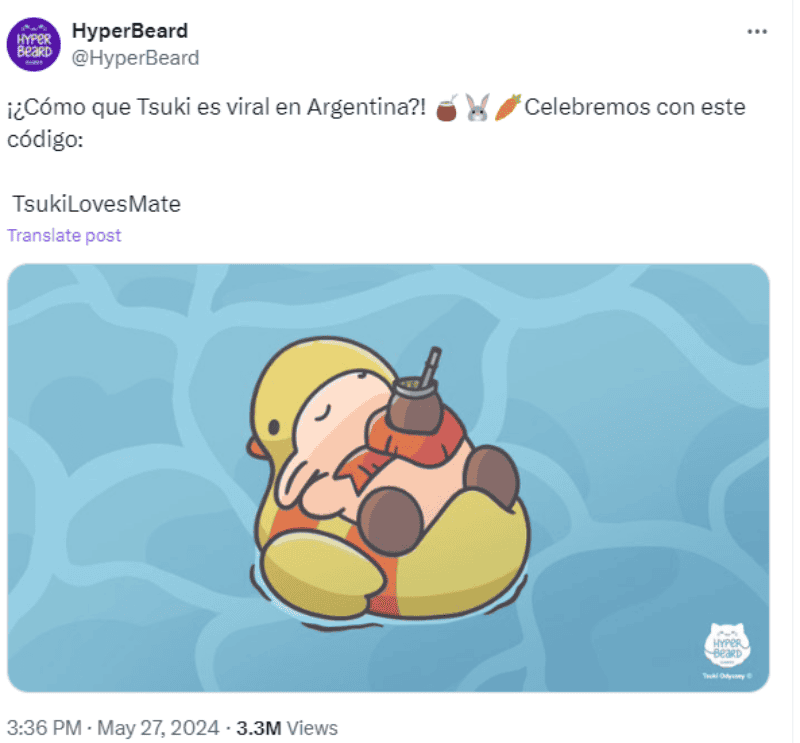Click the rabbit emoji in the tweet text

coord(477,107)
